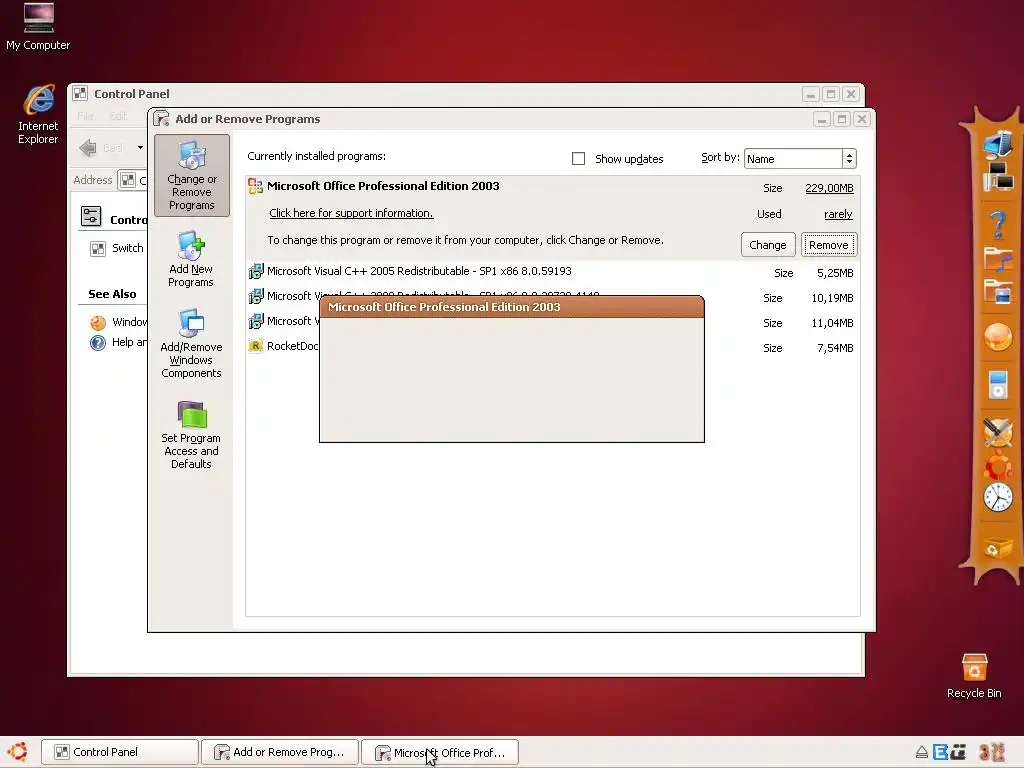
Task: Click the Remove button for Microsoft Office
Action: click(829, 245)
